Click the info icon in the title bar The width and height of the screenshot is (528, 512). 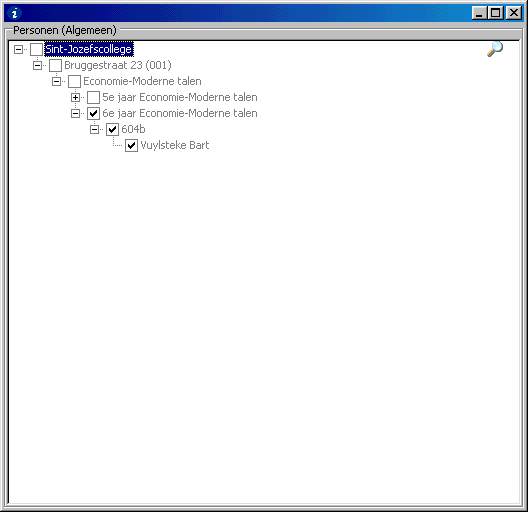tap(14, 13)
